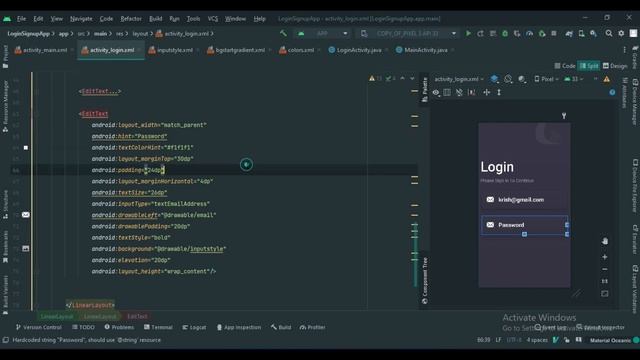Click the Sync Project with Gradle Files icon
The width and height of the screenshot is (640, 360).
569,33
